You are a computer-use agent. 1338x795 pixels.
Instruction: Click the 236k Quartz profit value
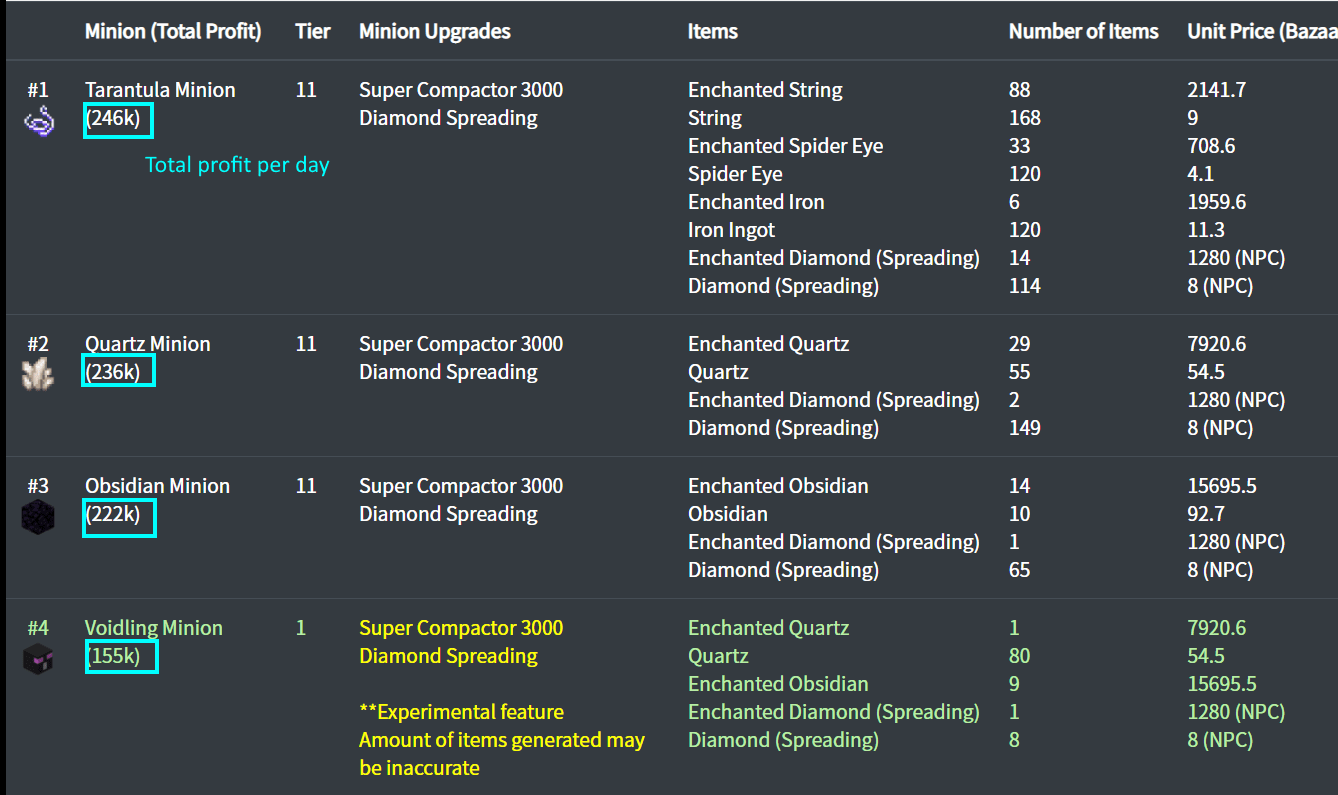(x=119, y=372)
